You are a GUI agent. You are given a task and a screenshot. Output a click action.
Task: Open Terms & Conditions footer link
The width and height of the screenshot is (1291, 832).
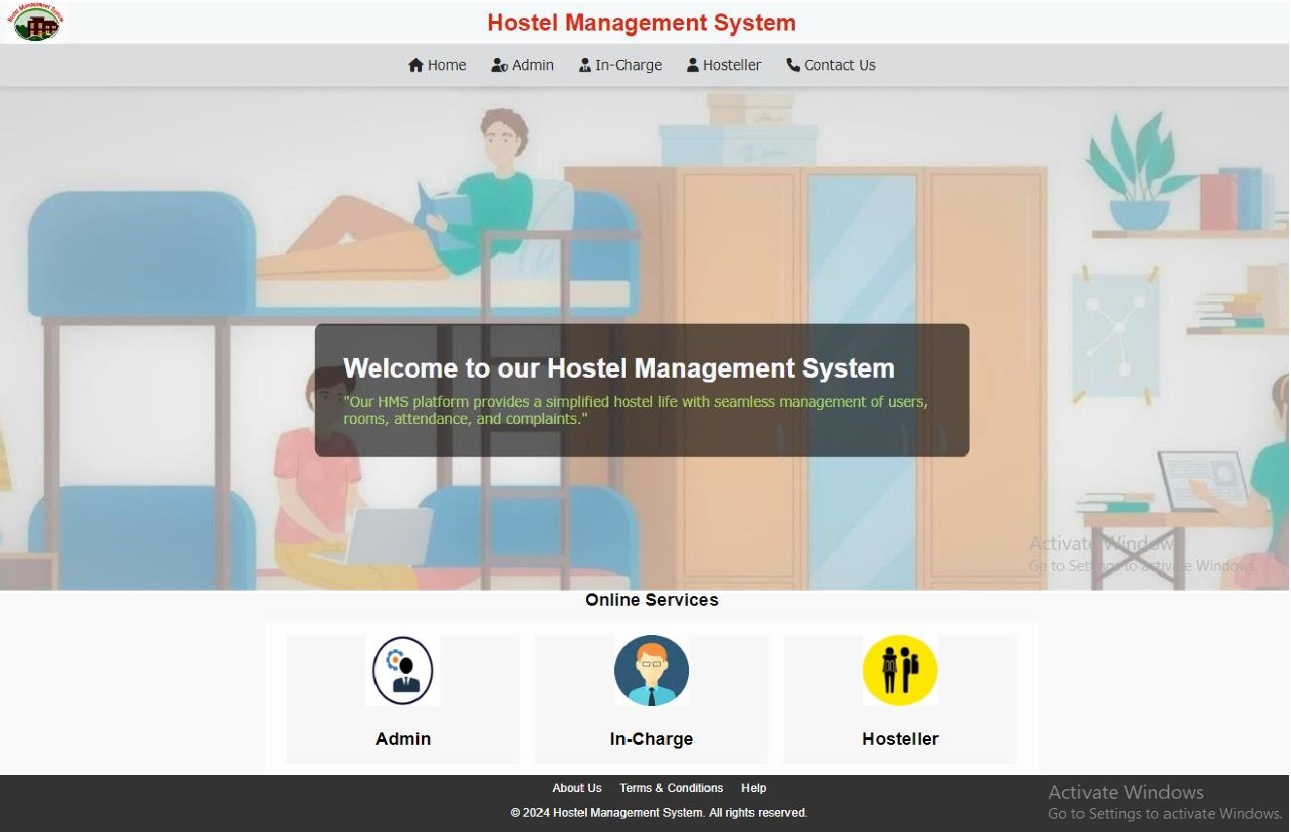pos(671,788)
